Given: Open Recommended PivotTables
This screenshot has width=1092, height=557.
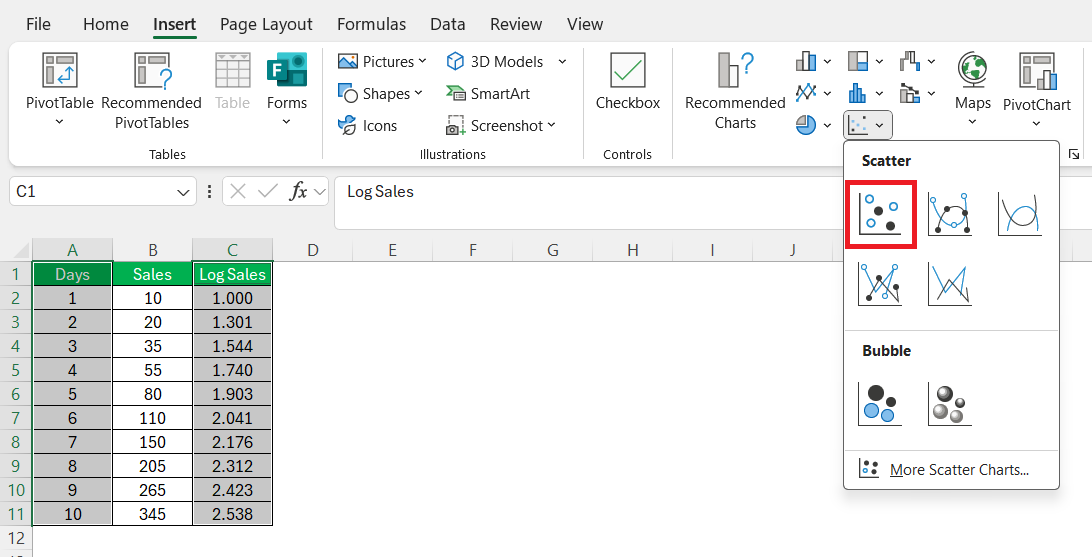Looking at the screenshot, I should click(151, 91).
